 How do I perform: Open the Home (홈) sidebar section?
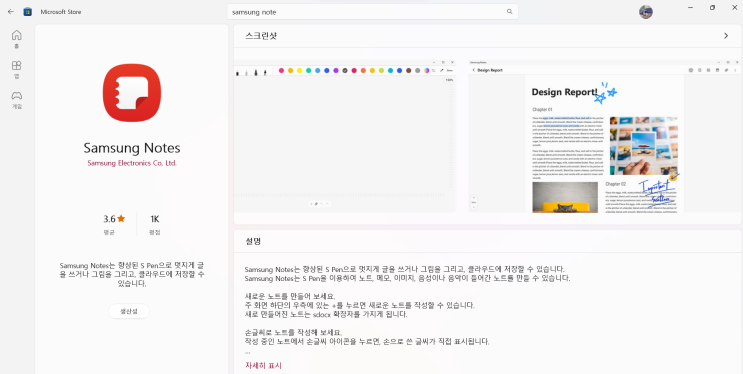click(x=17, y=39)
